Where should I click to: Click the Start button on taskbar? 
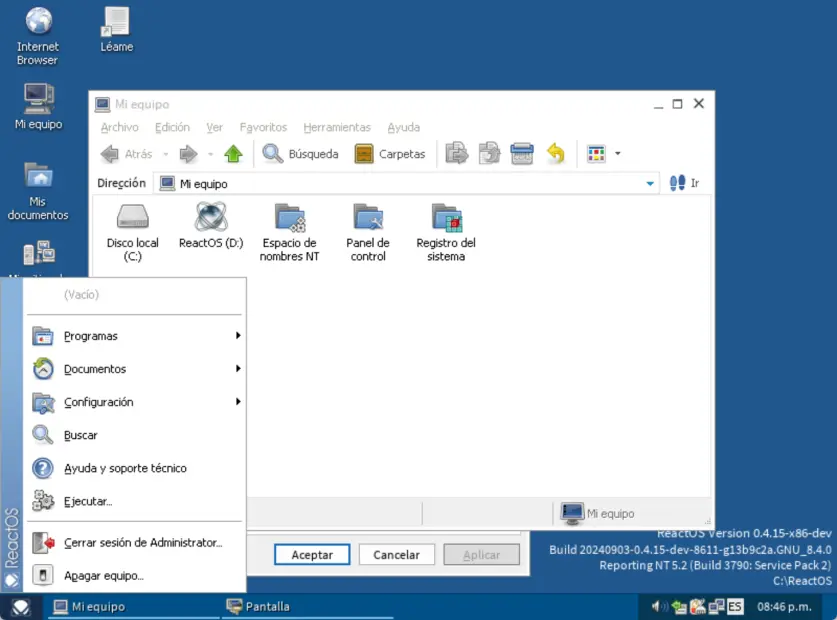tap(21, 607)
